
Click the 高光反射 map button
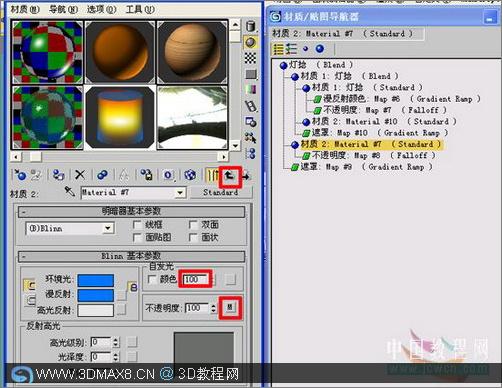click(121, 310)
